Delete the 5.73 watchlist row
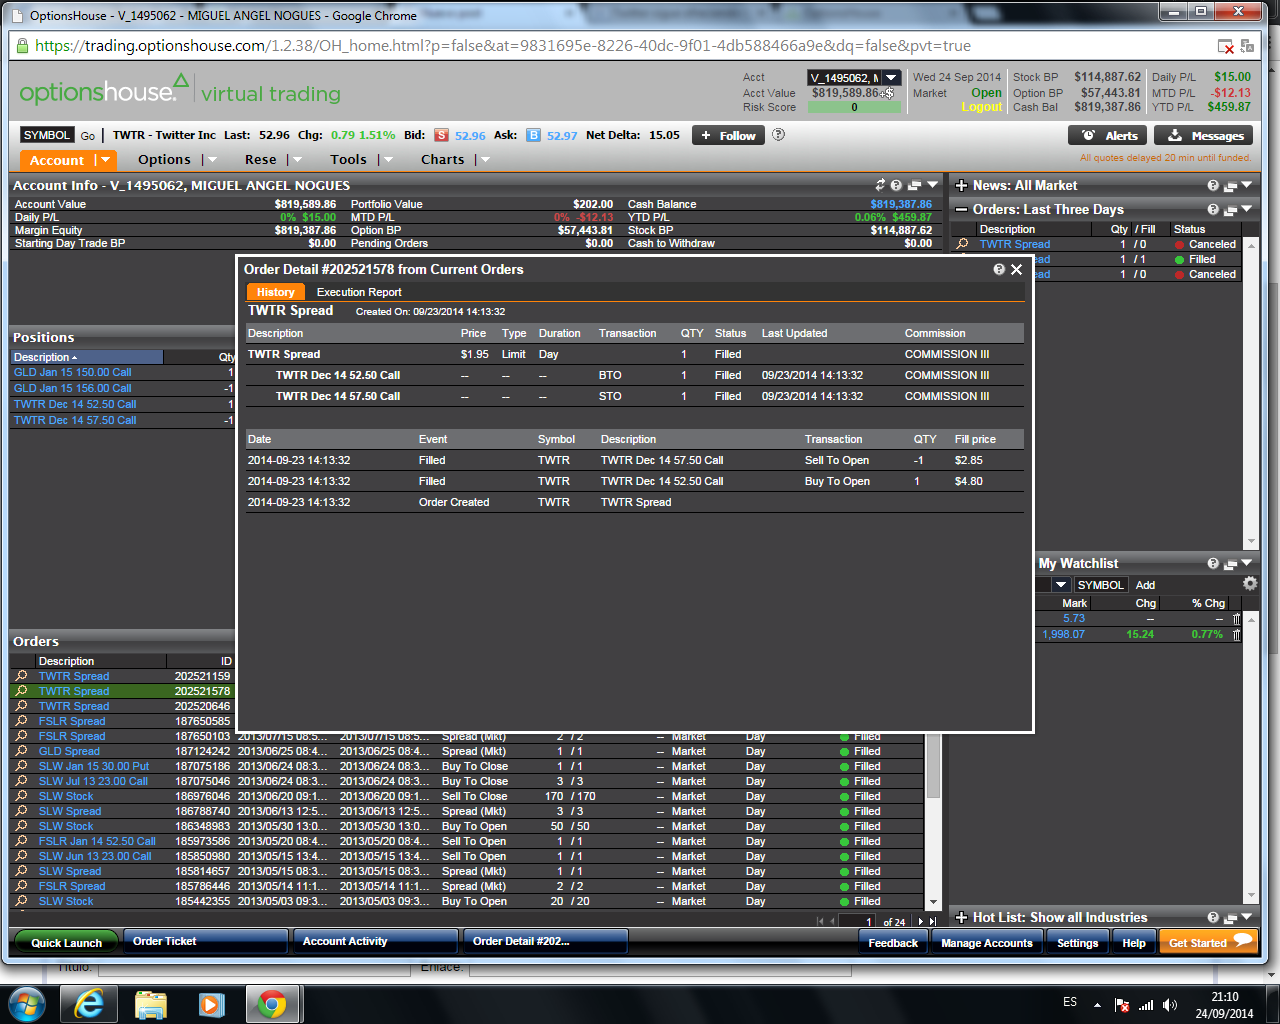 pos(1236,619)
